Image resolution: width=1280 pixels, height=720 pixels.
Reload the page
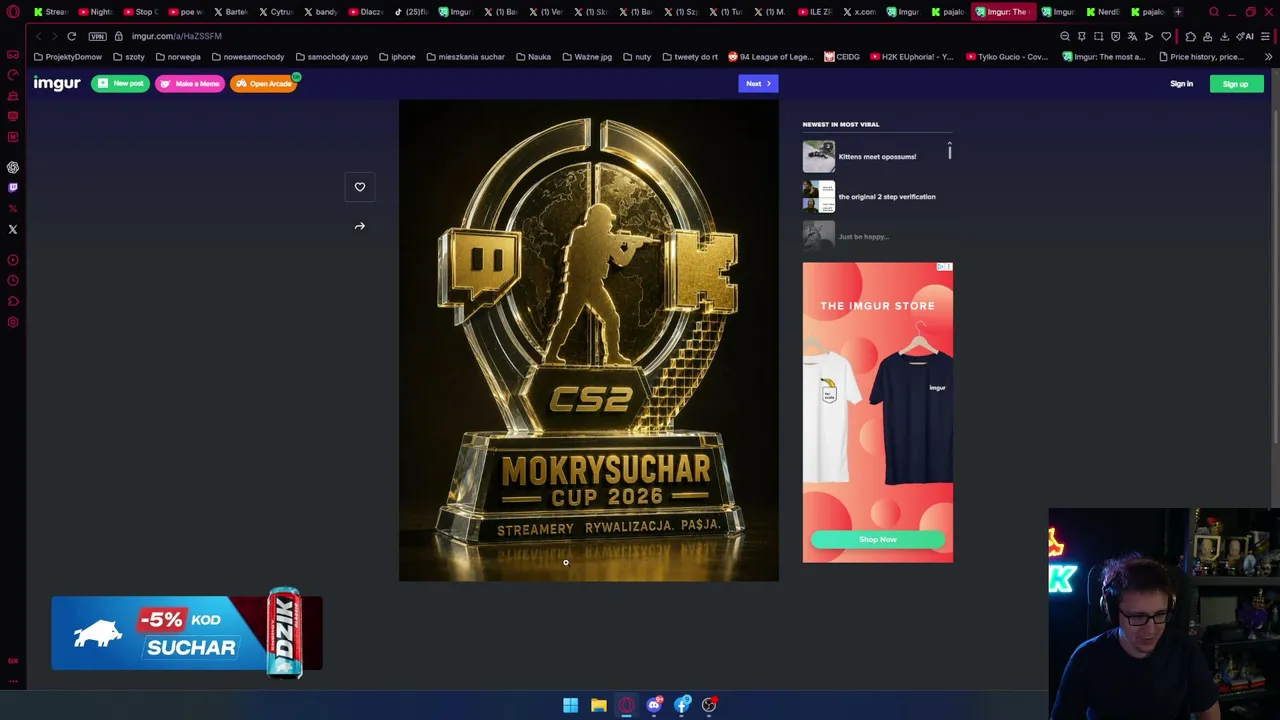click(x=72, y=36)
